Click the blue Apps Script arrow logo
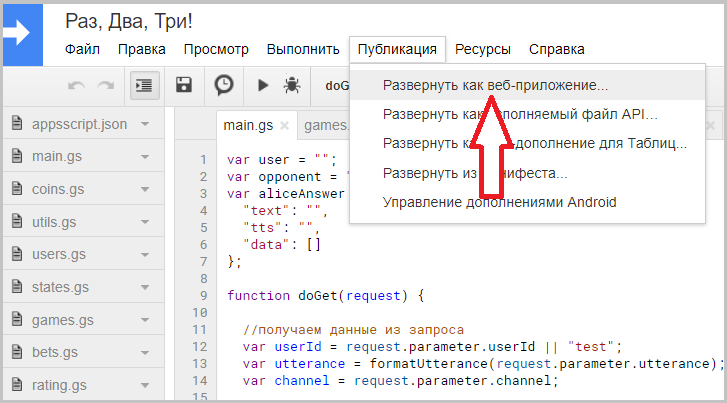Screen dimensions: 727x403 point(22,32)
